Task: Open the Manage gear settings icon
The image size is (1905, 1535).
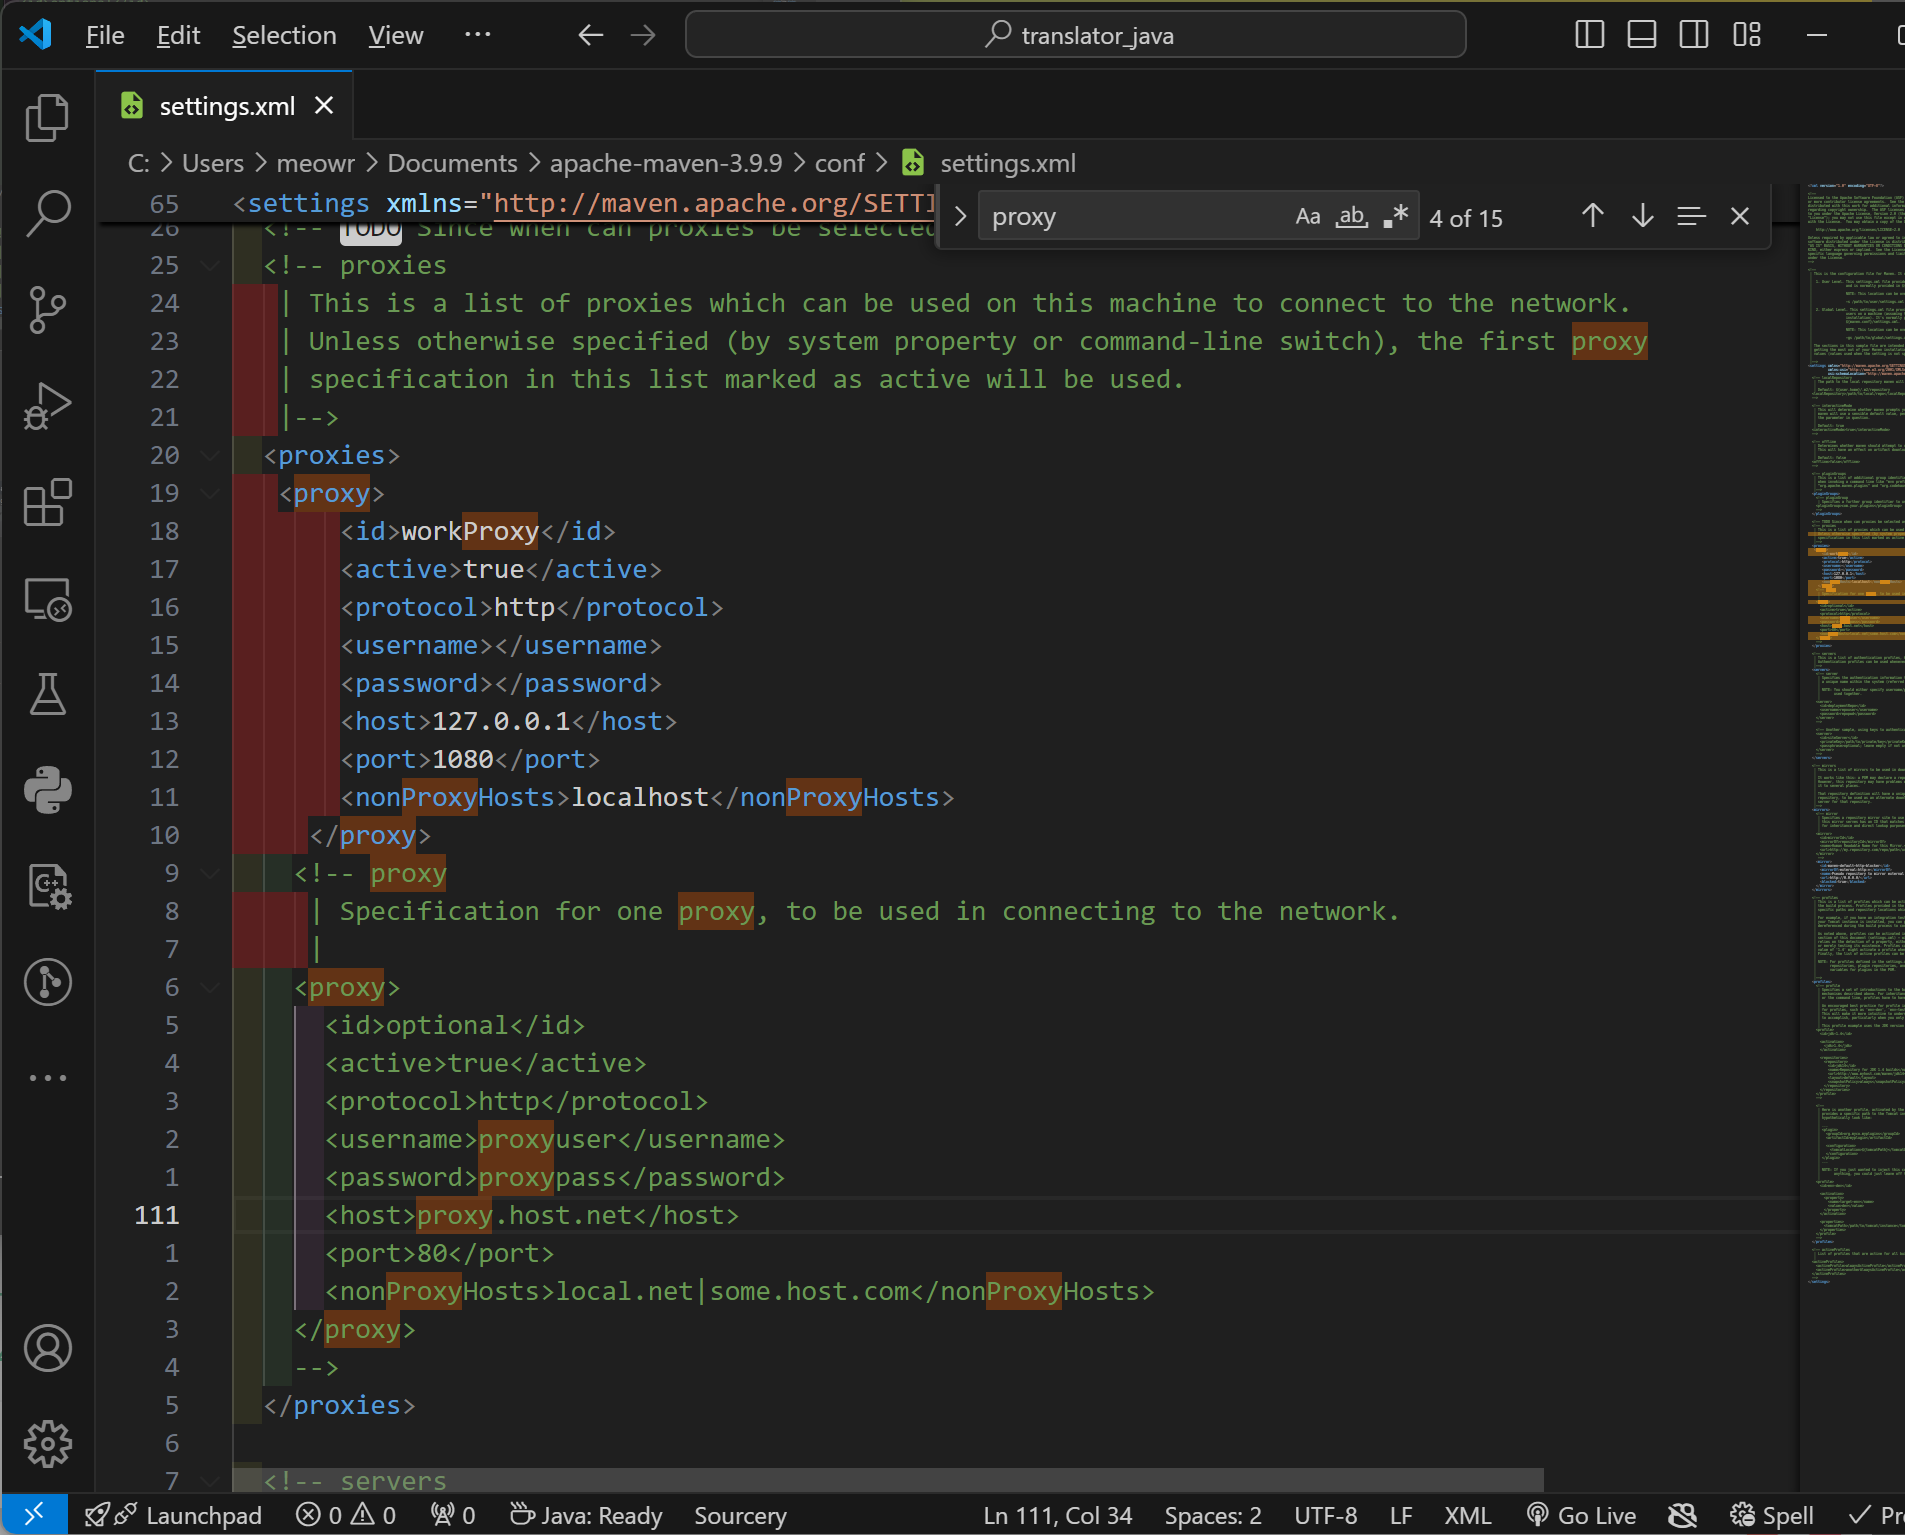Action: pyautogui.click(x=47, y=1444)
